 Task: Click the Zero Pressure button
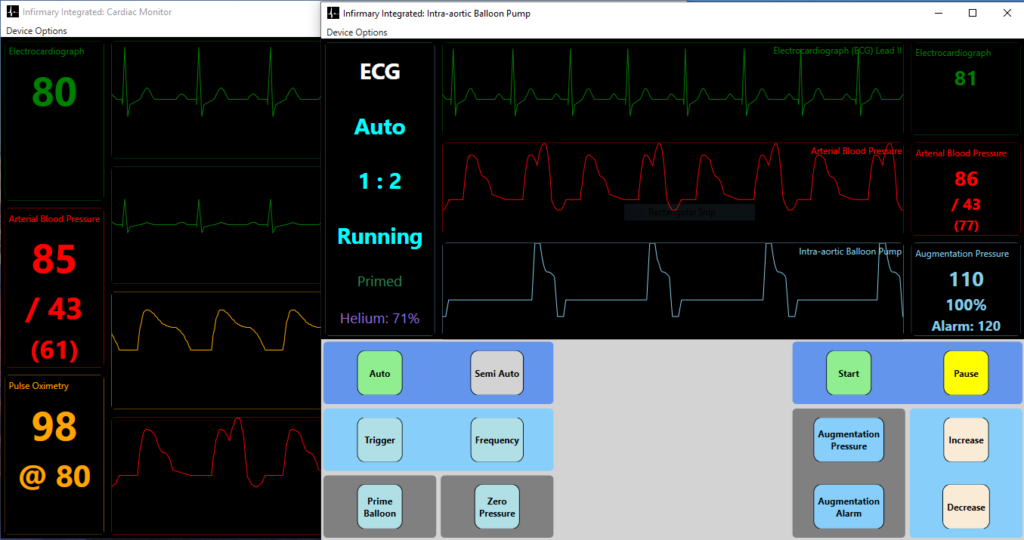(x=496, y=507)
